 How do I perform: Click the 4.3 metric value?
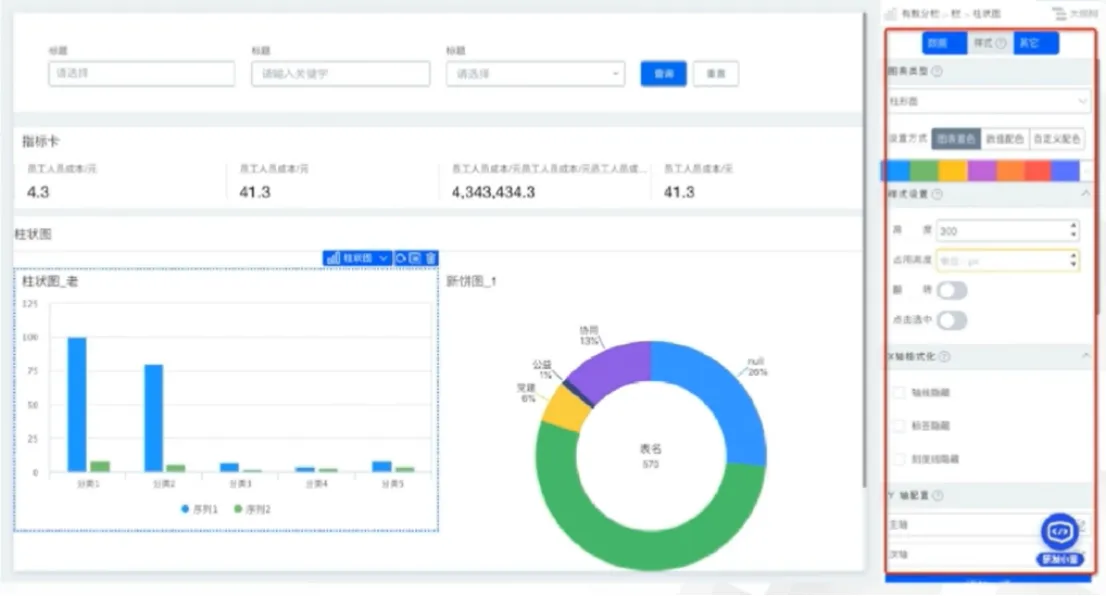38,192
